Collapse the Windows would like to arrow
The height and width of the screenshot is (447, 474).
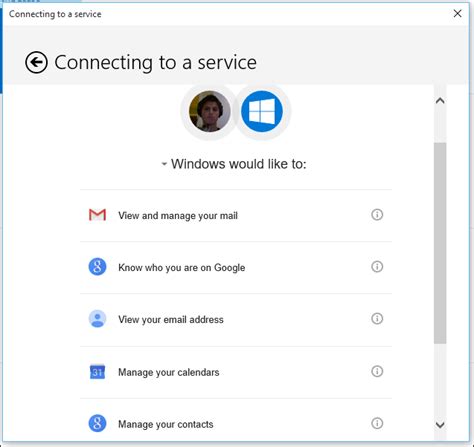pyautogui.click(x=164, y=164)
